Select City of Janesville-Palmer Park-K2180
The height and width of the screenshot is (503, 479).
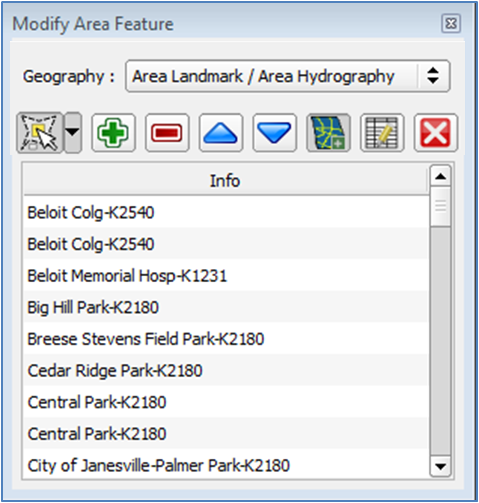tap(225, 465)
